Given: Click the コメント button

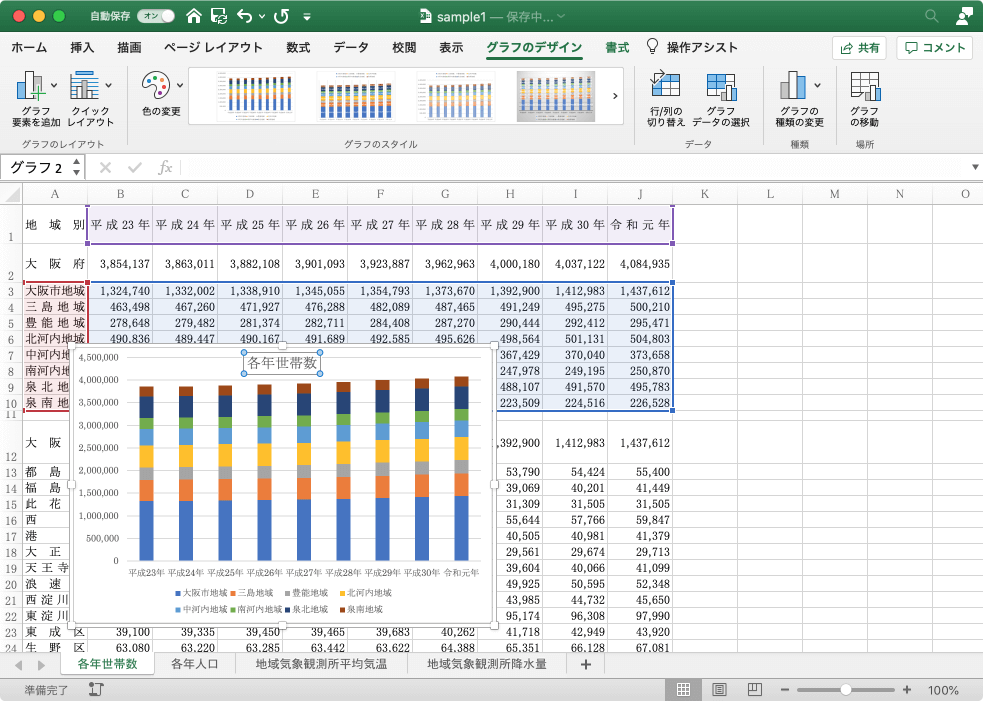Looking at the screenshot, I should (x=934, y=47).
